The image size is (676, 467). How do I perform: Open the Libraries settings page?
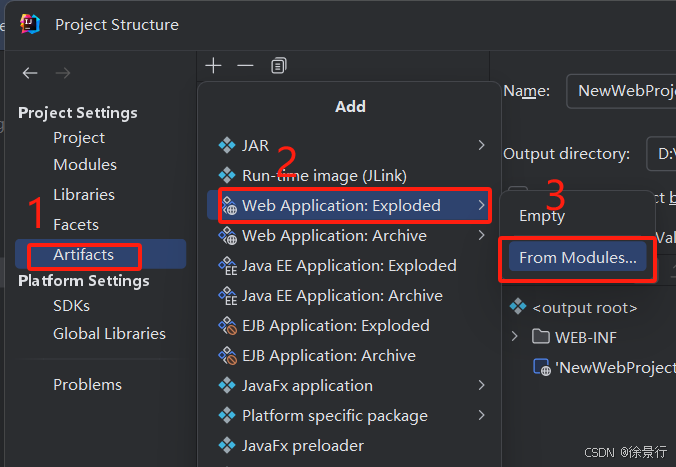[x=84, y=194]
